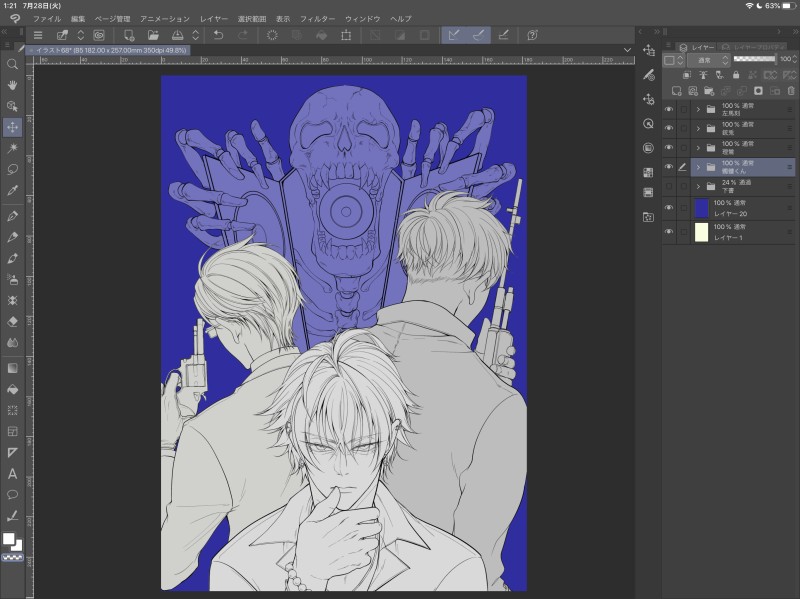Open the アニメーション menu
The height and width of the screenshot is (599, 800).
click(165, 19)
